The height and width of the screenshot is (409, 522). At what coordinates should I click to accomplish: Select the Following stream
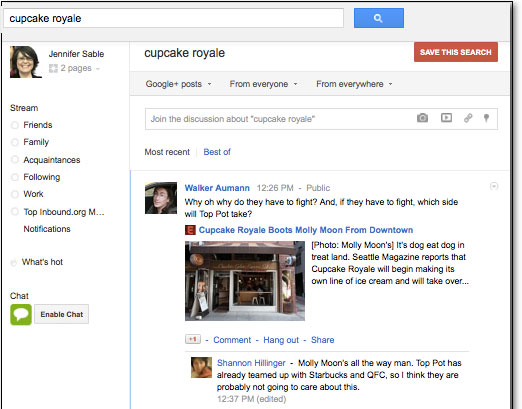42,177
